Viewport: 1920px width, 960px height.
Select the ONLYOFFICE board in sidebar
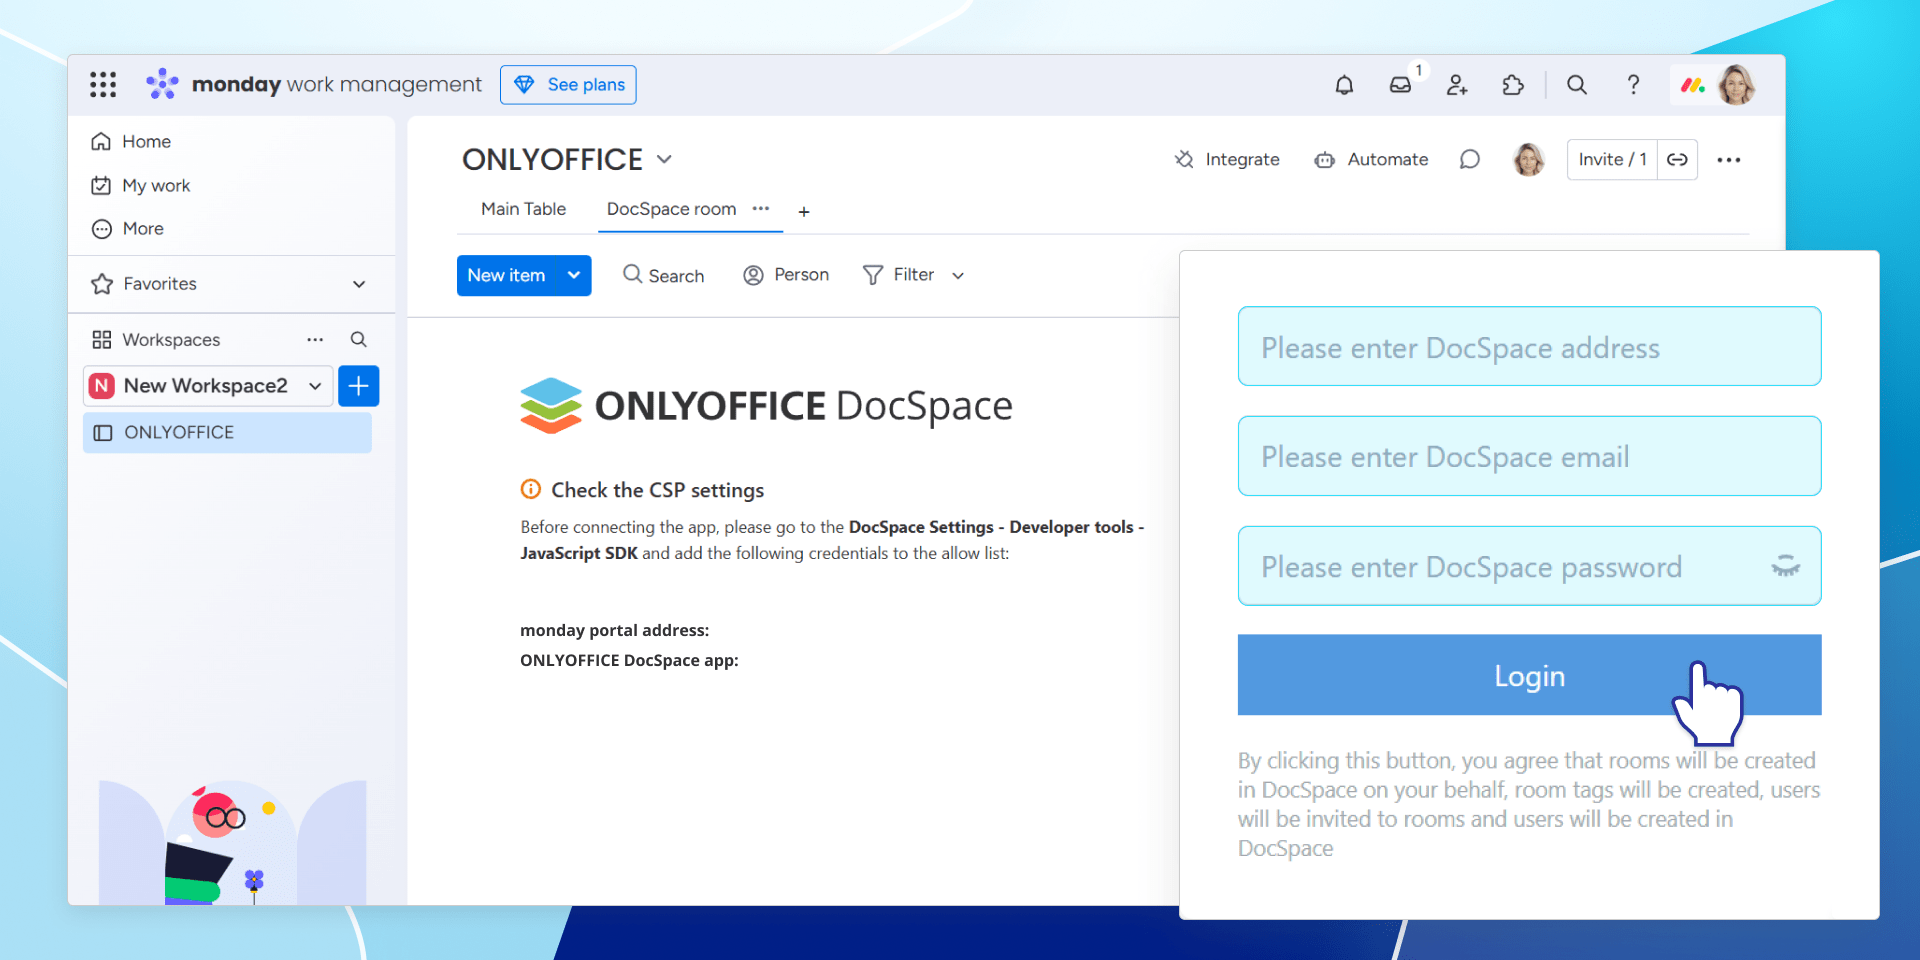[227, 433]
